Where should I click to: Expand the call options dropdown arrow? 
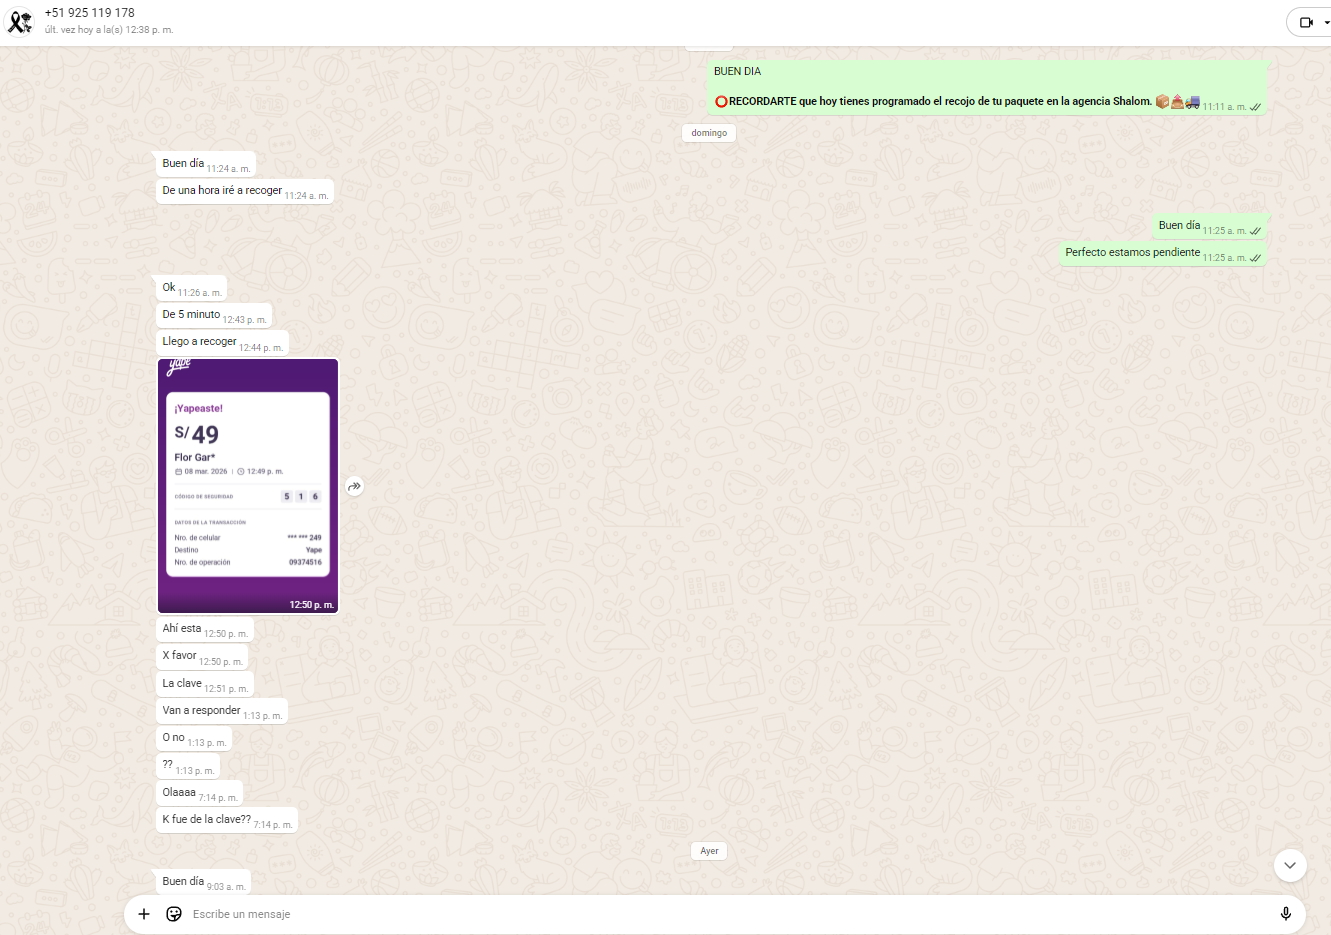click(x=1326, y=22)
